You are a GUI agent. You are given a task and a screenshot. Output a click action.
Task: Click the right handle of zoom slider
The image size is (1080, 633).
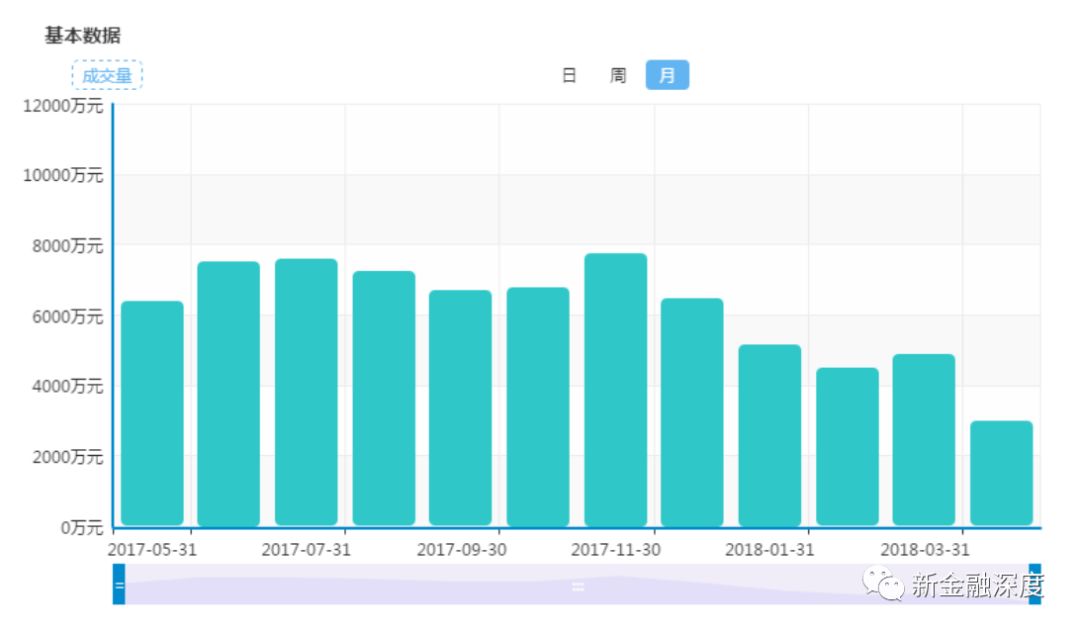(x=1034, y=585)
